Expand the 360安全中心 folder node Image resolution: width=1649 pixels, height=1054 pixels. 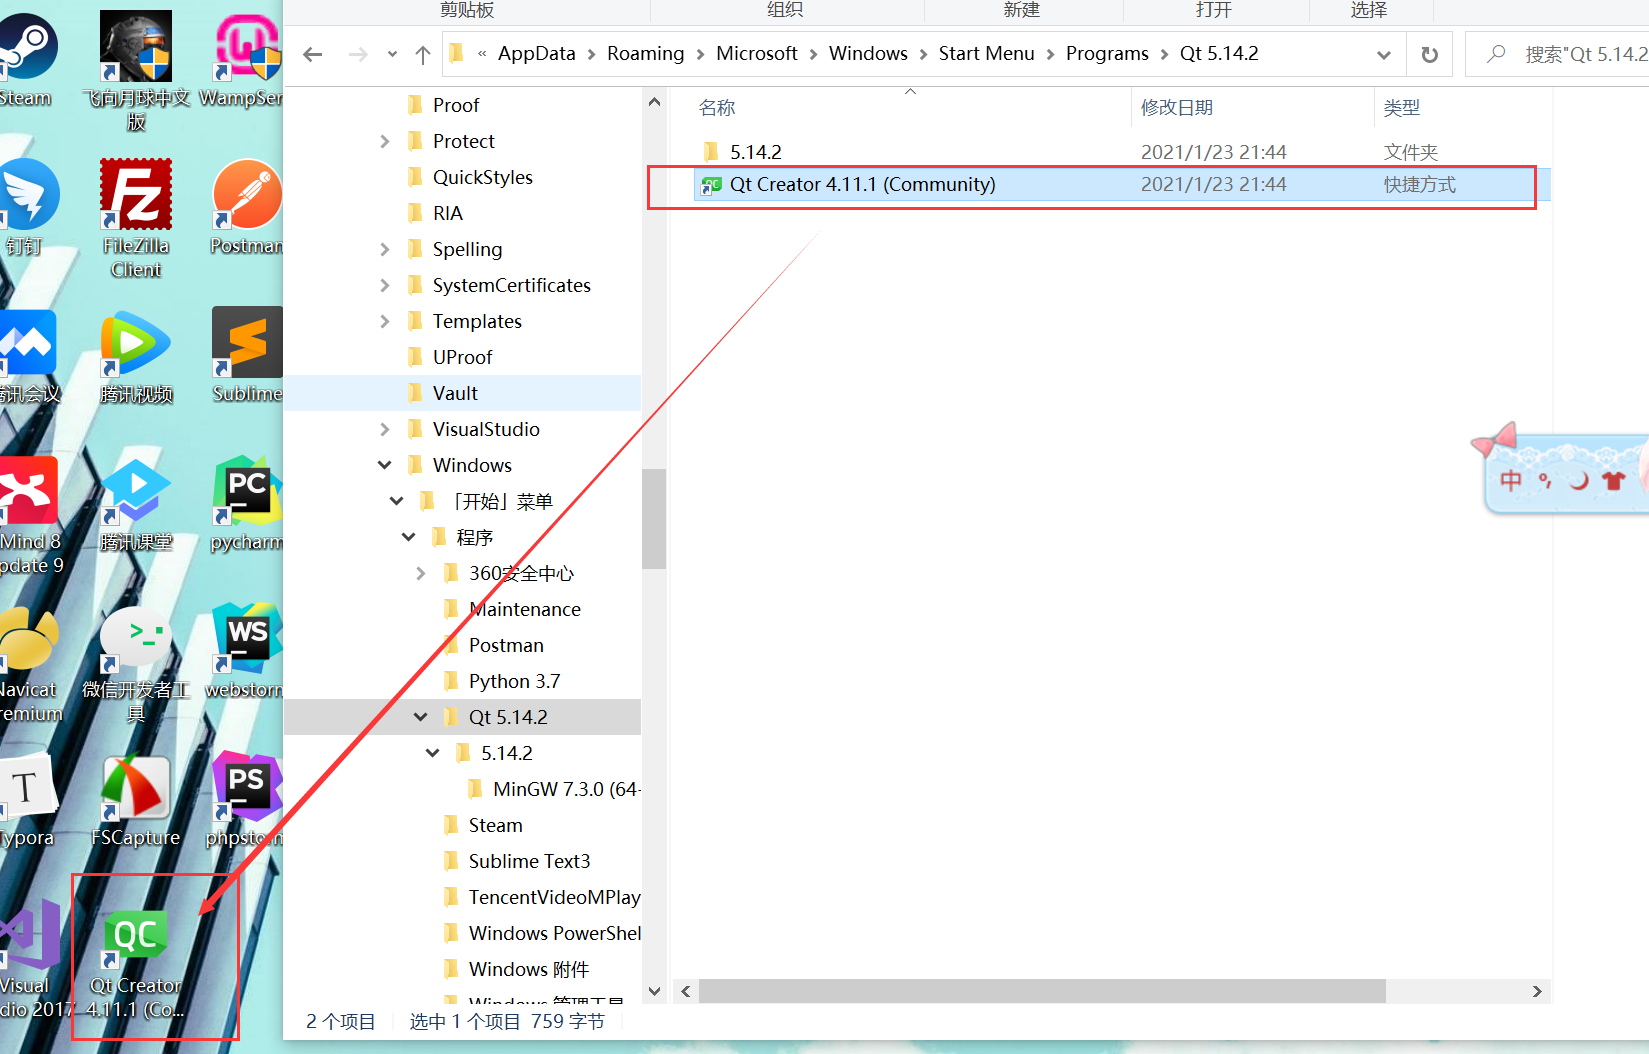(x=421, y=573)
